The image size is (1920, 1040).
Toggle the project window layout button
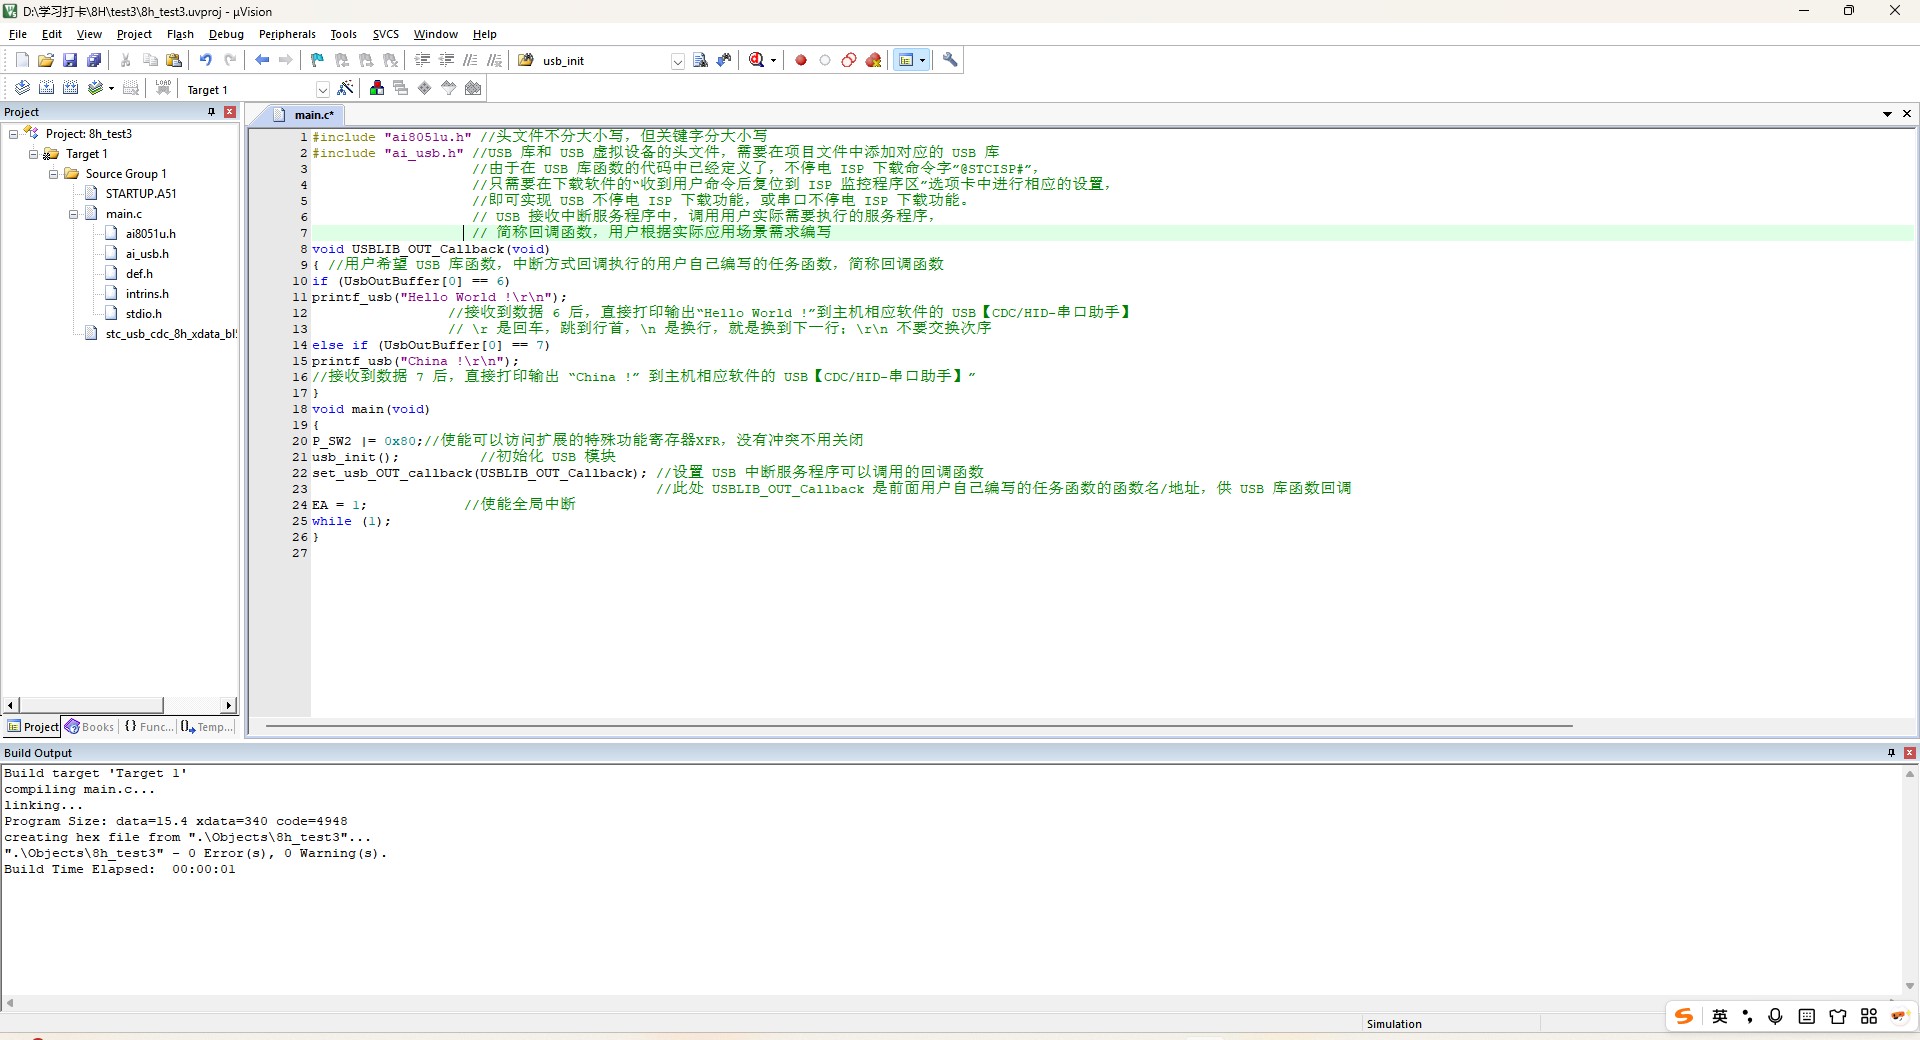[x=906, y=60]
